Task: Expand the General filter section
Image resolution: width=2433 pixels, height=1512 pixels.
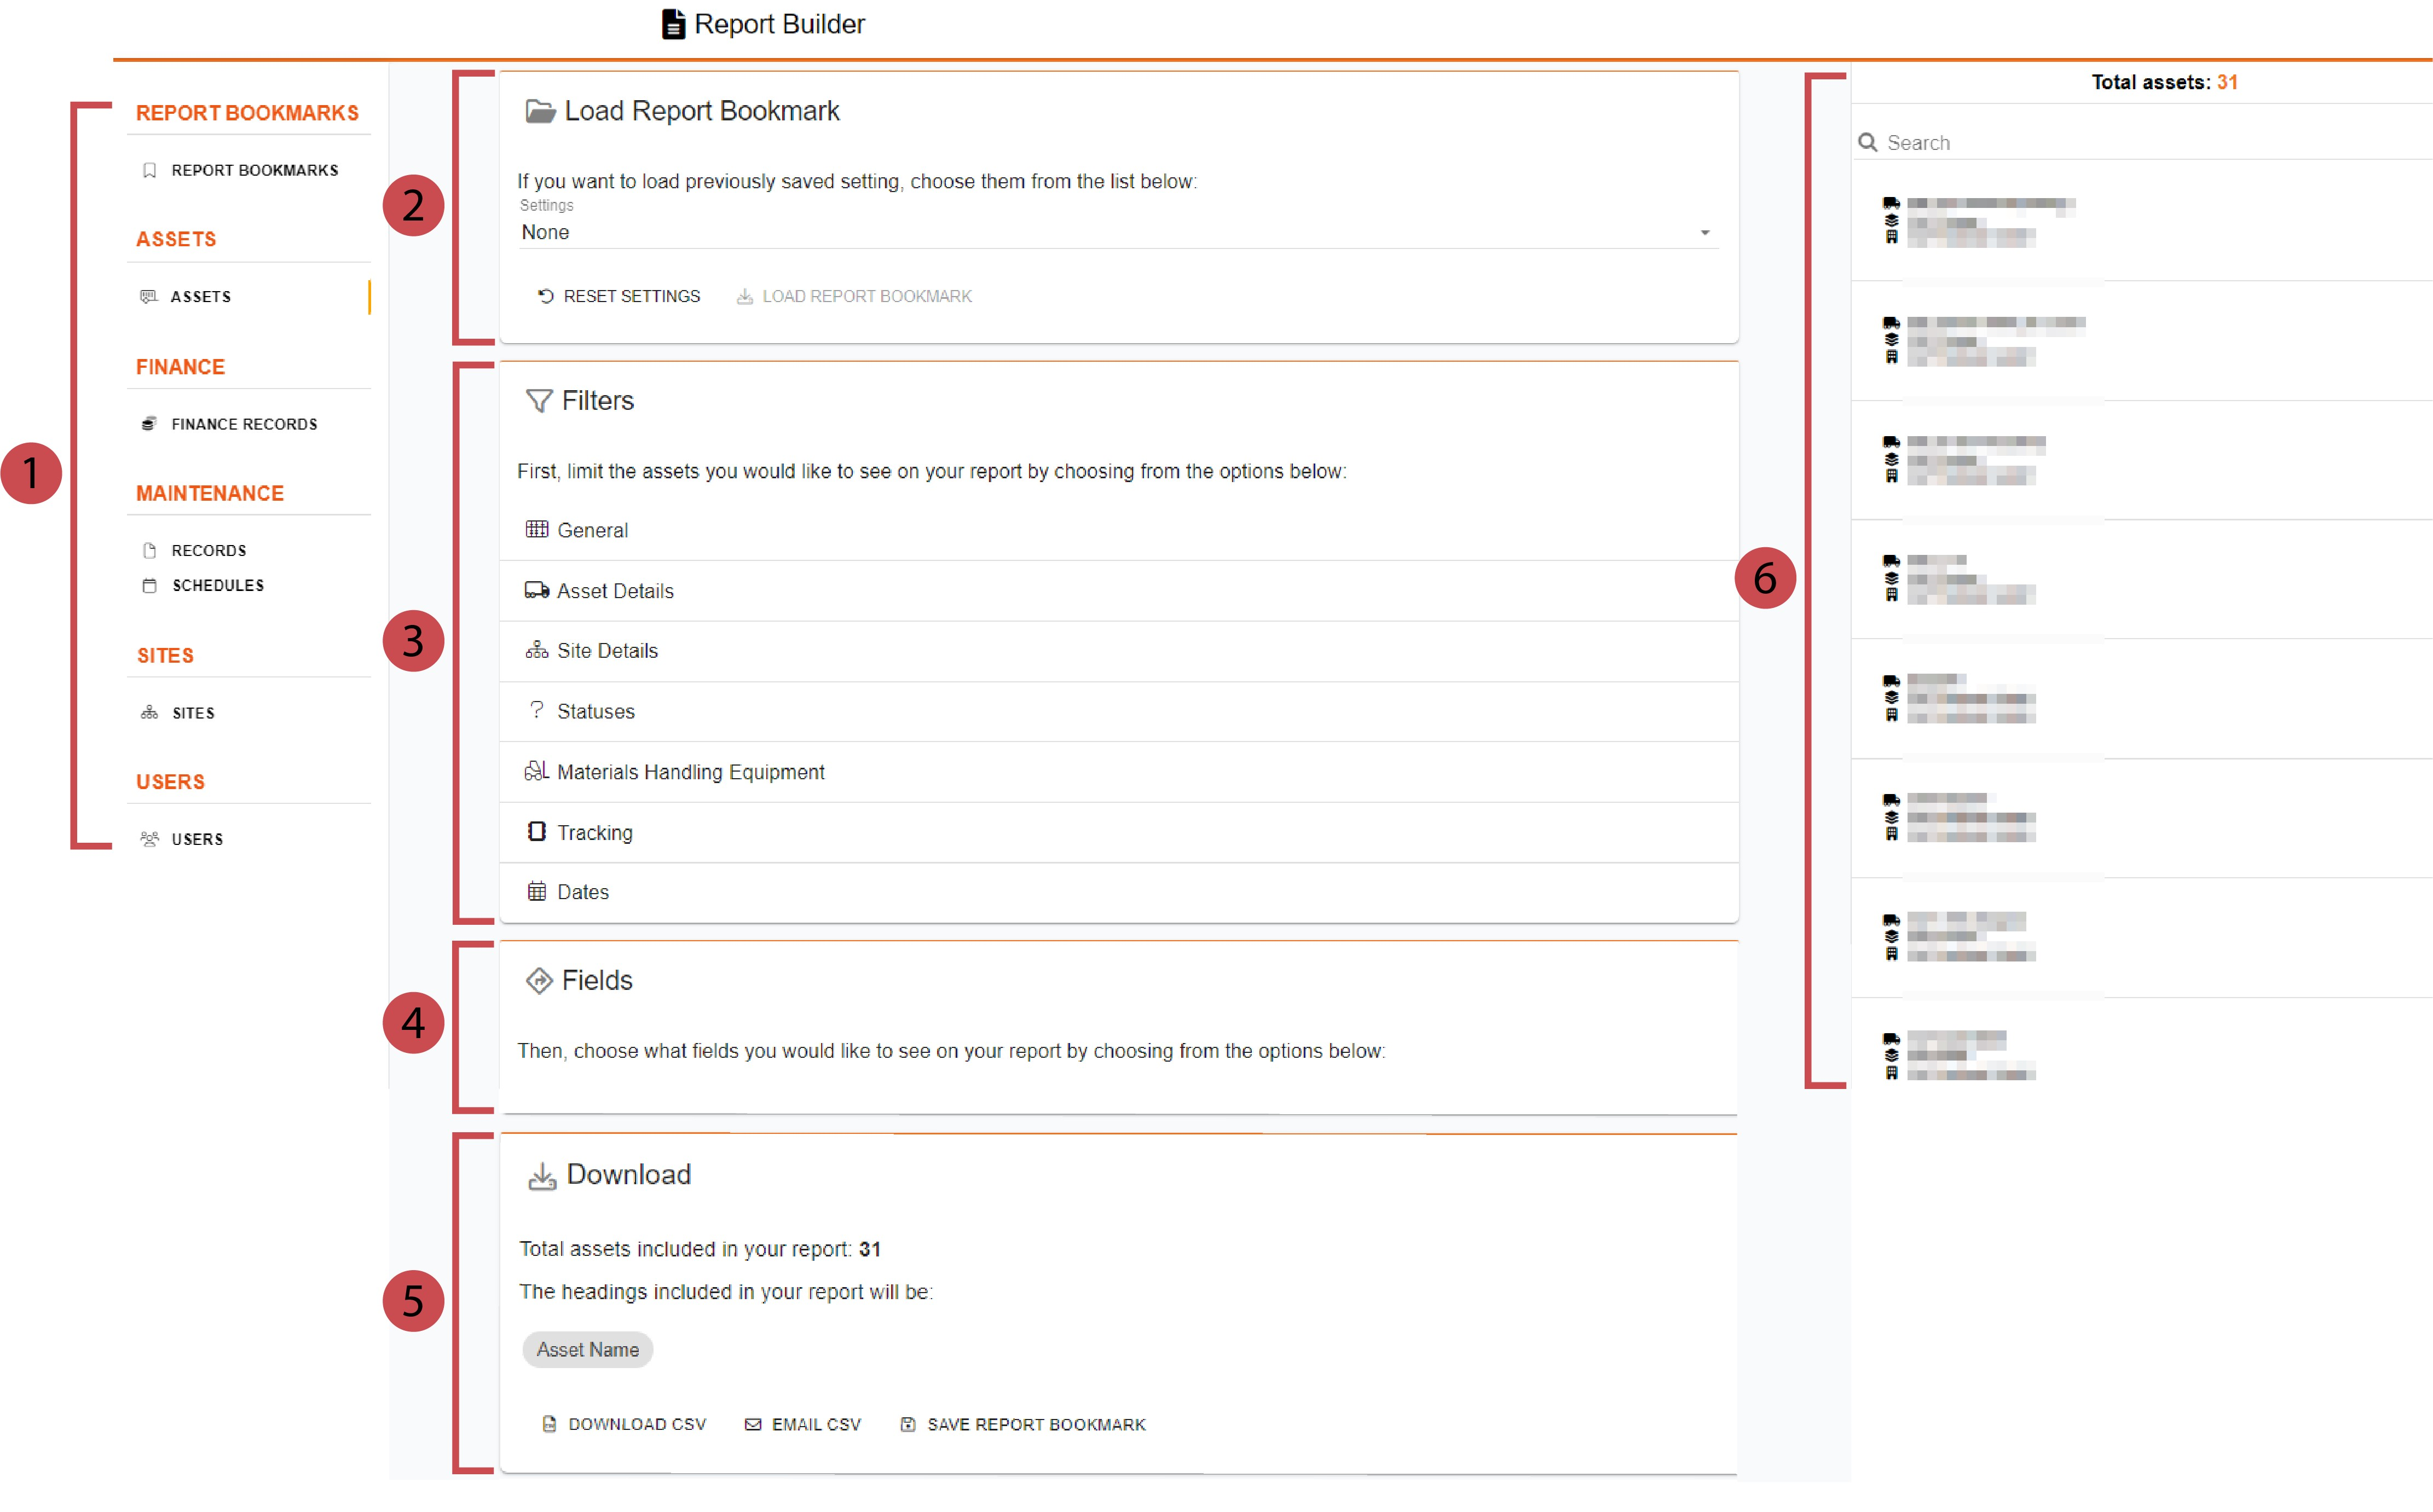Action: [592, 530]
